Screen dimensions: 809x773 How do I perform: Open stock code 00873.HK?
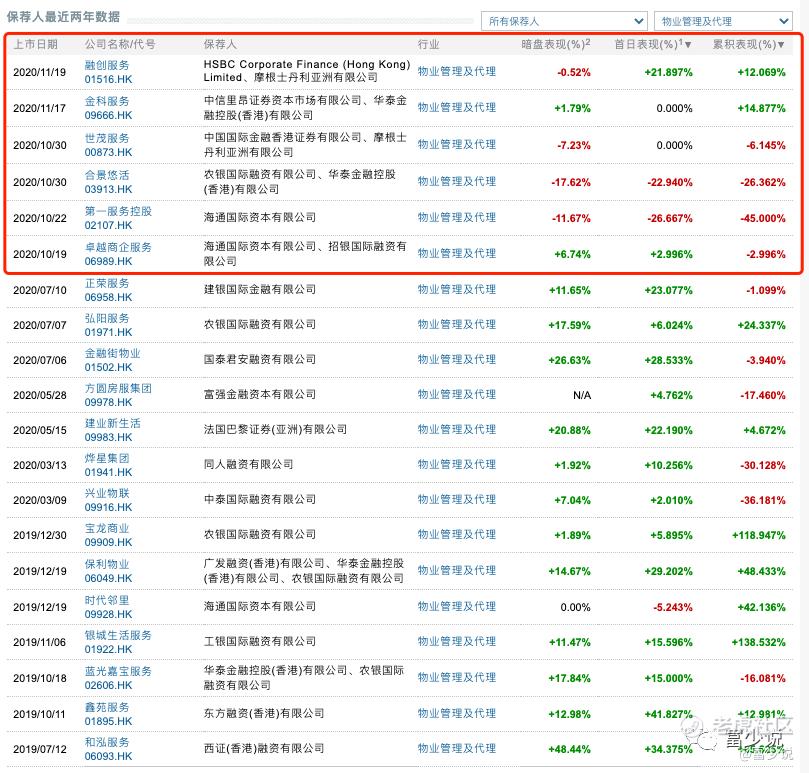(108, 152)
